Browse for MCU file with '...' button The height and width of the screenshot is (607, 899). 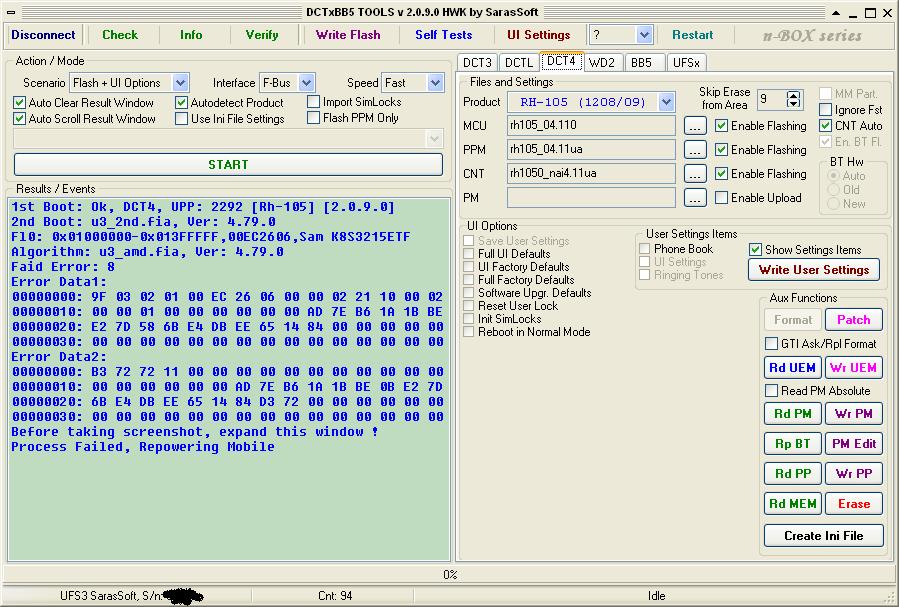pyautogui.click(x=695, y=126)
